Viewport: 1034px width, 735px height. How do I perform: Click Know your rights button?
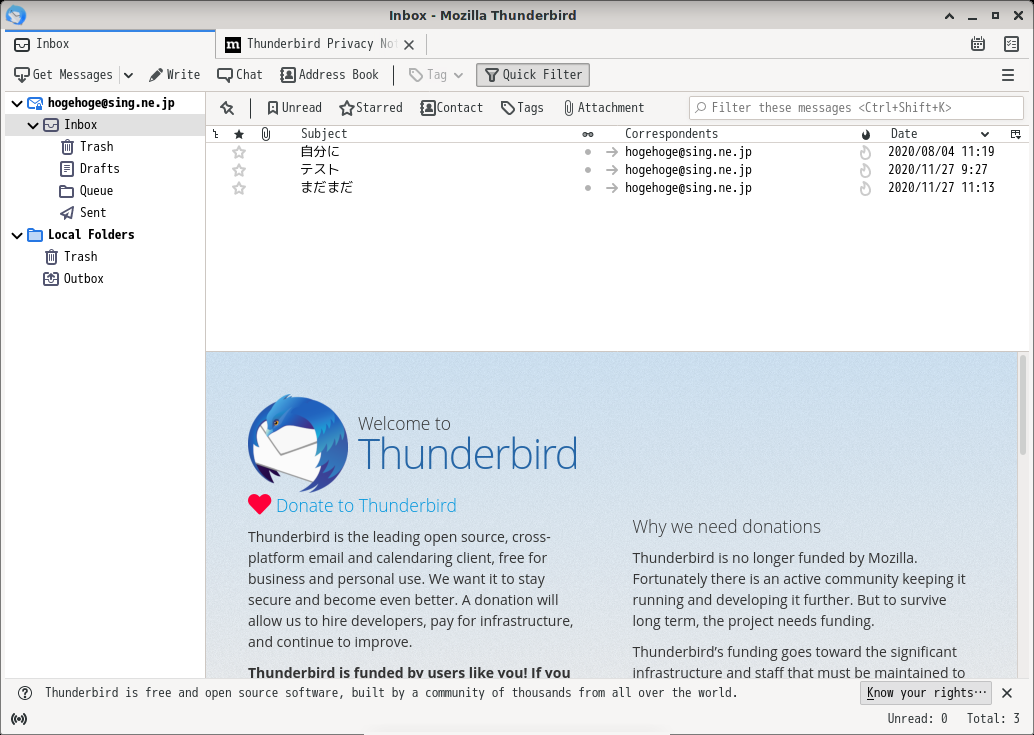[926, 693]
